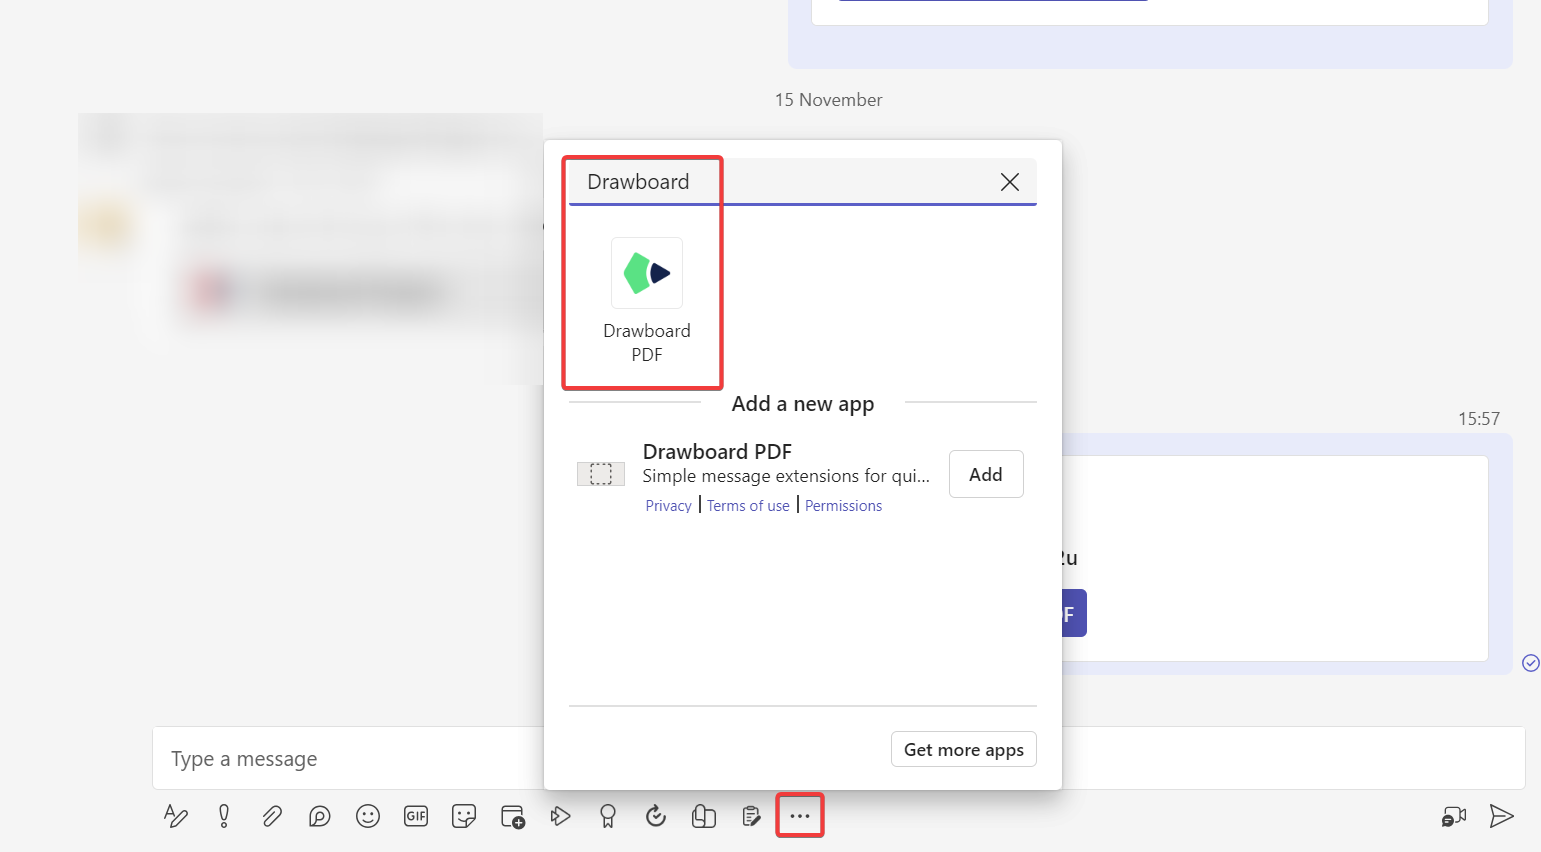Open the Privacy link
This screenshot has width=1541, height=852.
point(669,506)
